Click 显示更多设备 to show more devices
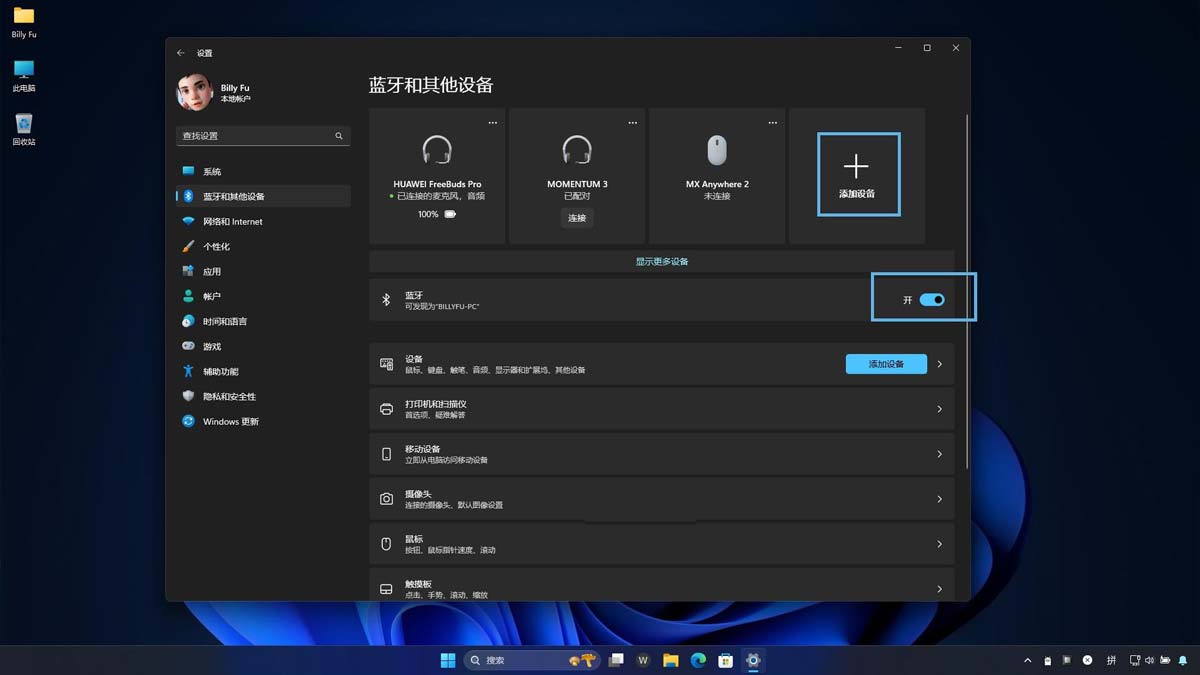The width and height of the screenshot is (1200, 675). tap(660, 260)
